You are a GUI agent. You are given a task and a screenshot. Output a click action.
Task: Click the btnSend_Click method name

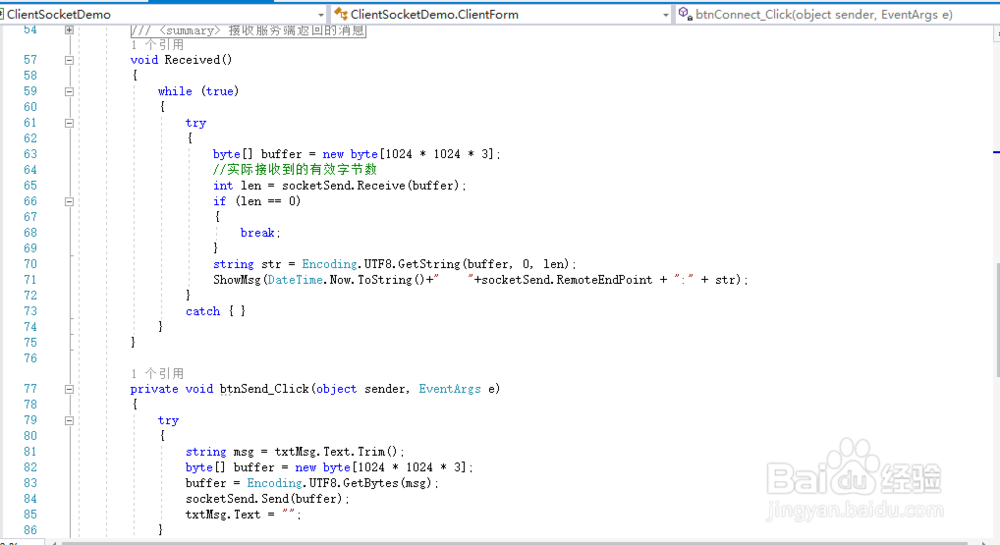264,389
